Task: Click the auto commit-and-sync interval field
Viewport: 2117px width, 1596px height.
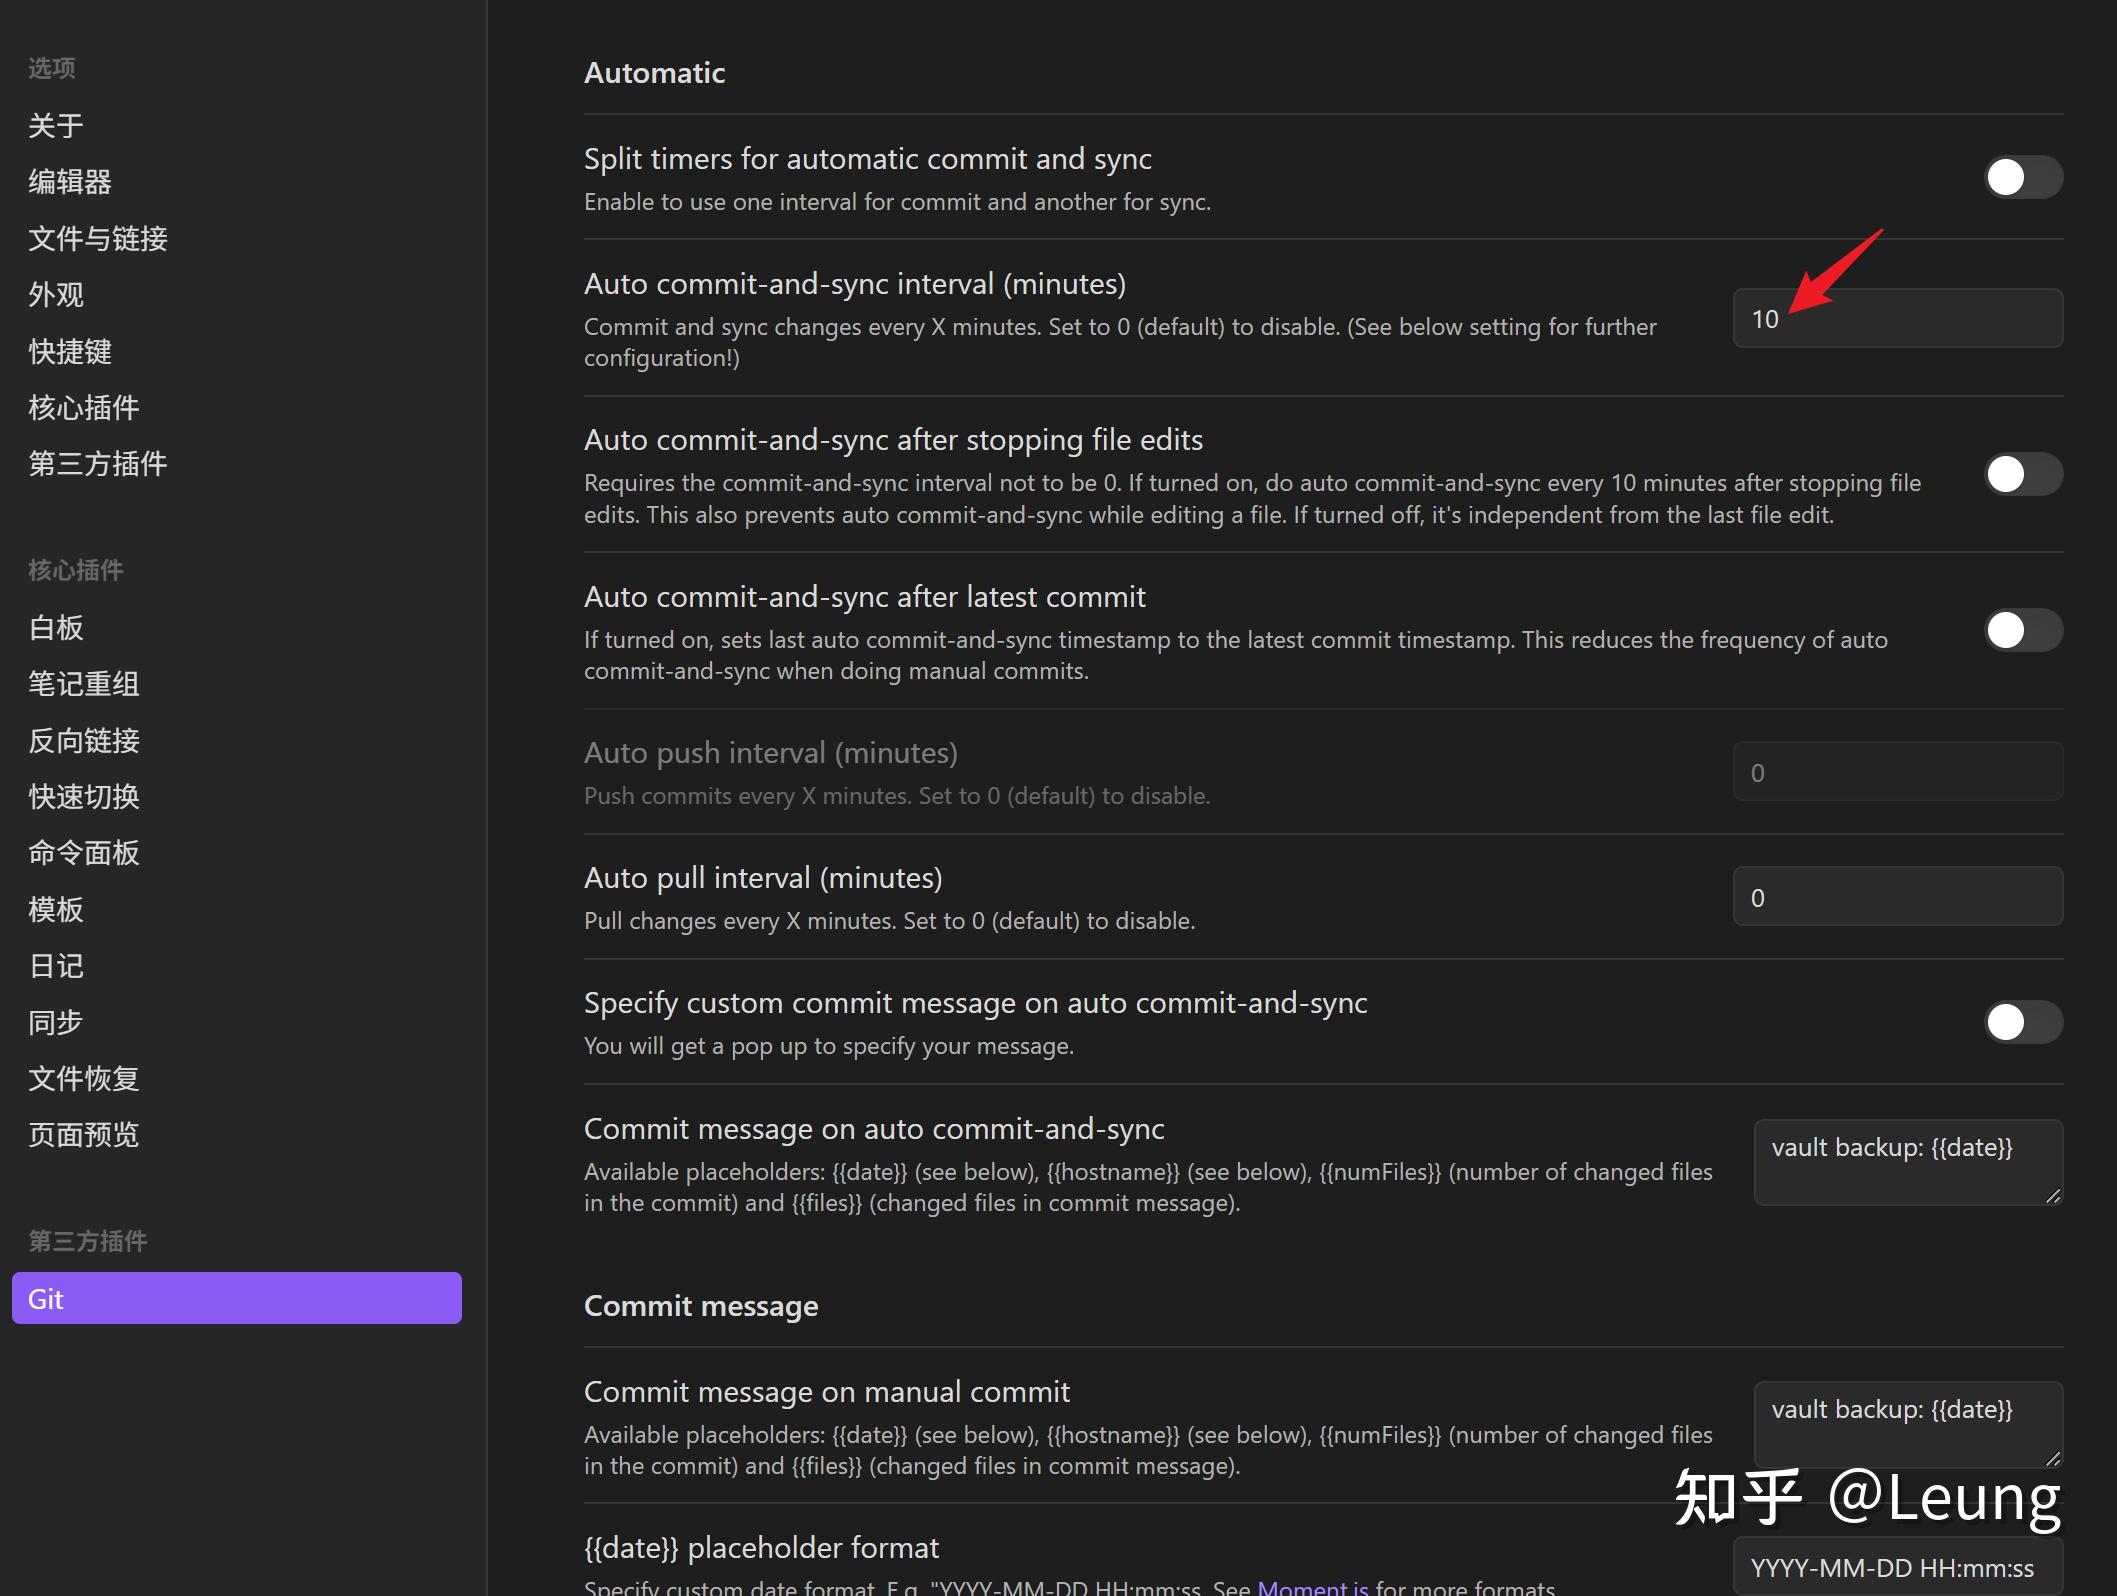Action: [1897, 319]
